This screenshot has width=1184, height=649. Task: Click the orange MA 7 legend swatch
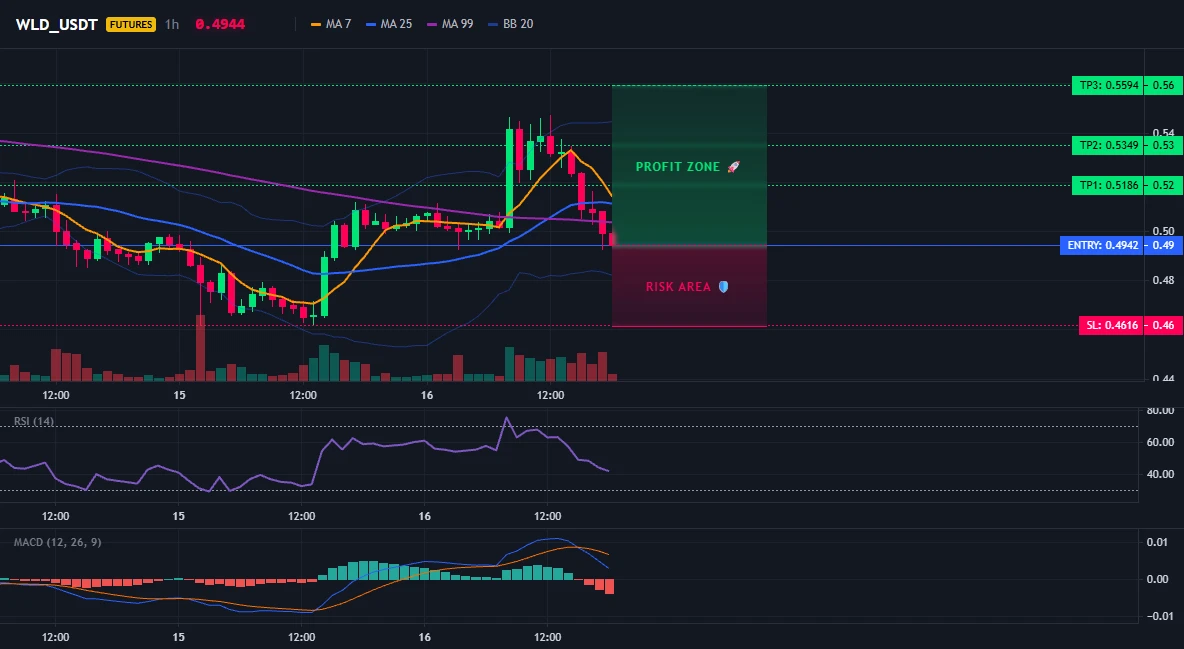pyautogui.click(x=316, y=24)
